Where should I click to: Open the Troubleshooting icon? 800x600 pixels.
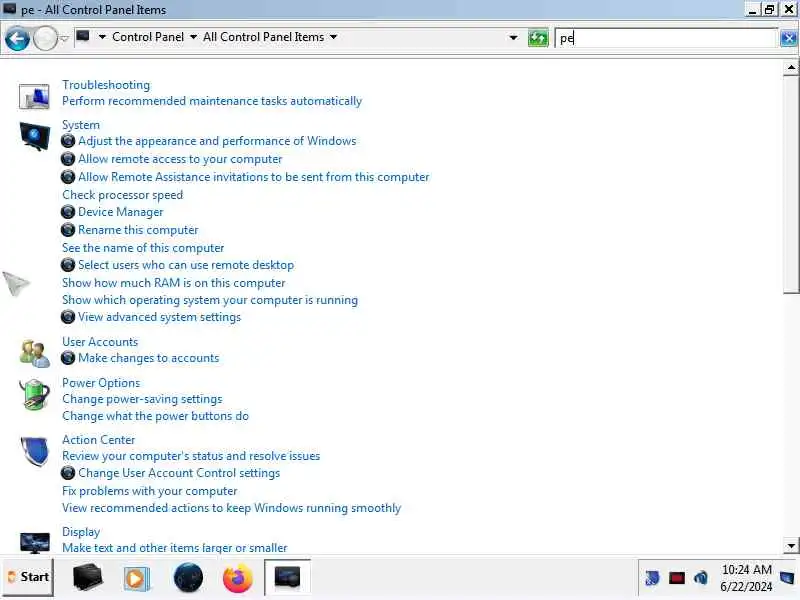(34, 96)
